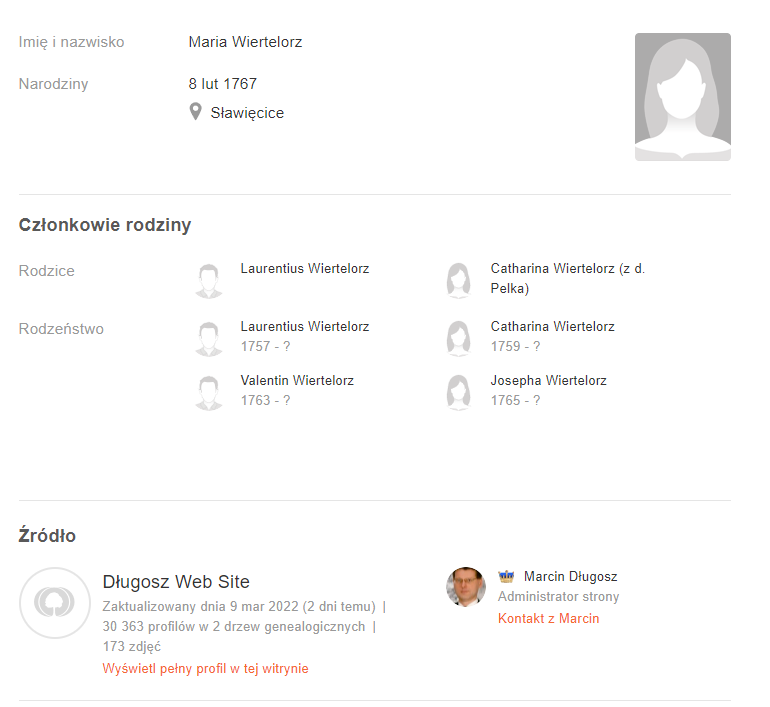Click father Laurentius Wiertelorz's avatar icon
770x707 pixels.
point(209,281)
